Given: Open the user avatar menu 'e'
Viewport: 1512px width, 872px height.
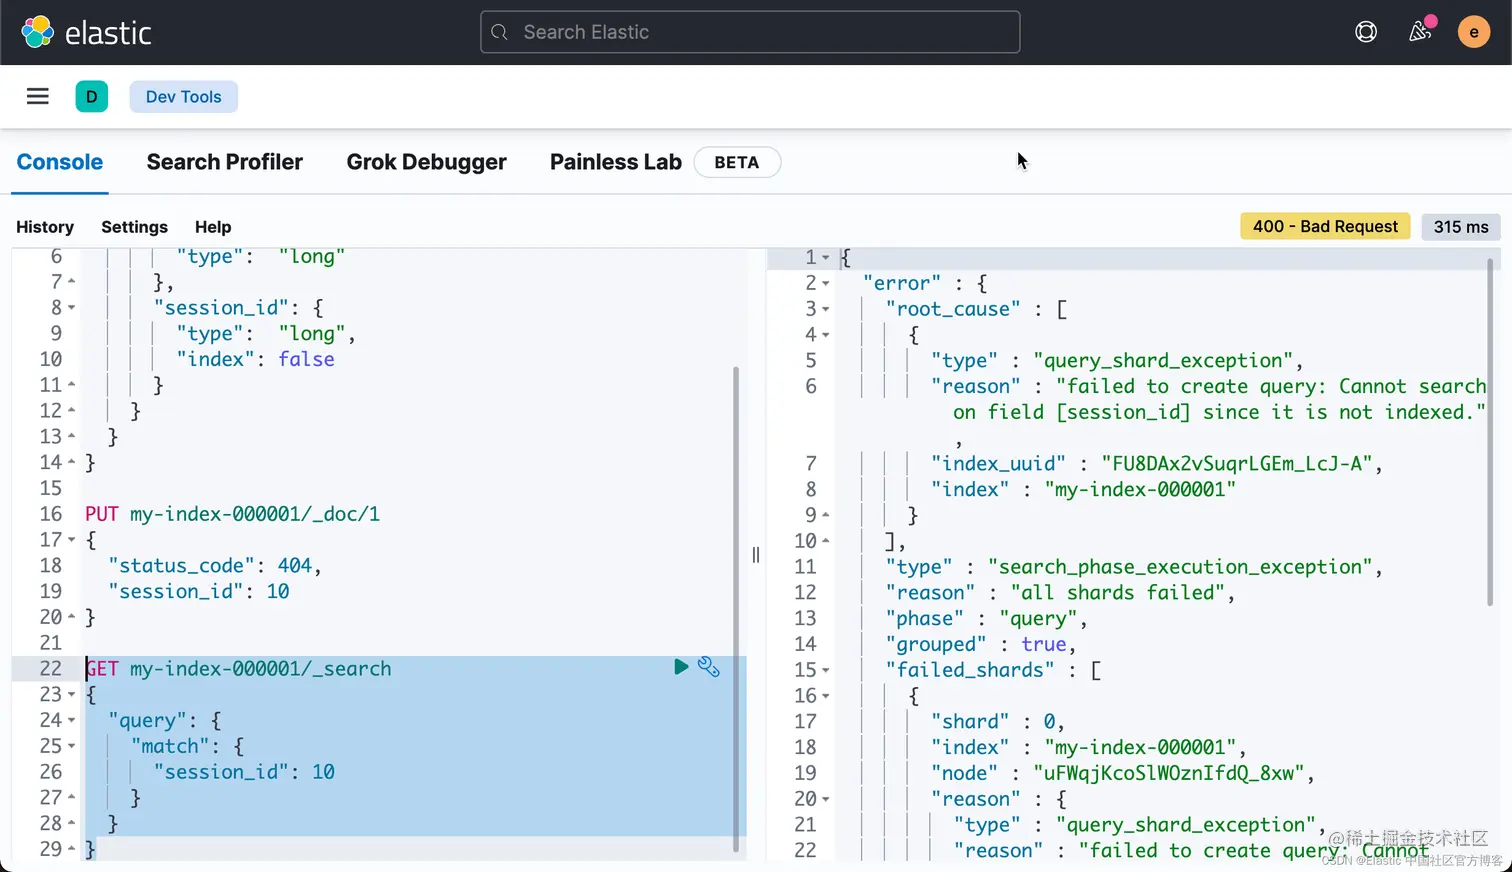Looking at the screenshot, I should [1474, 32].
